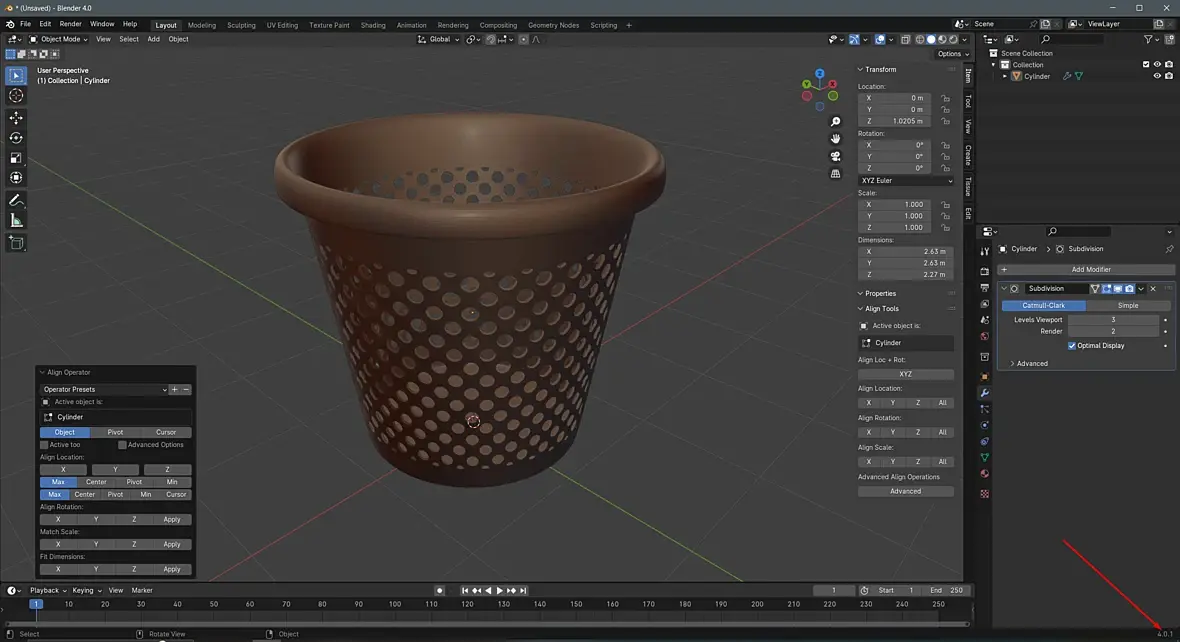The height and width of the screenshot is (642, 1180).
Task: Choose the Add Cube tool
Action: pyautogui.click(x=16, y=243)
